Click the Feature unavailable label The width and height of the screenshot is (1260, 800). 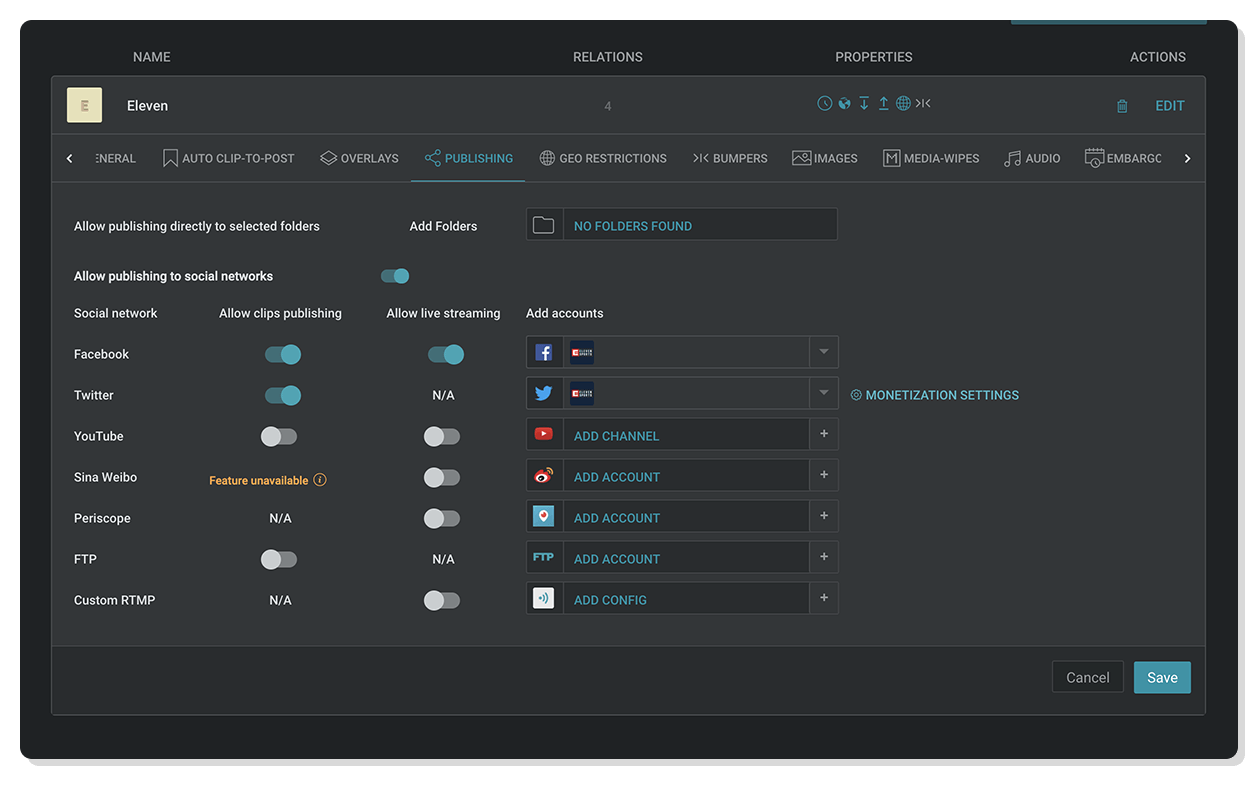tap(258, 481)
